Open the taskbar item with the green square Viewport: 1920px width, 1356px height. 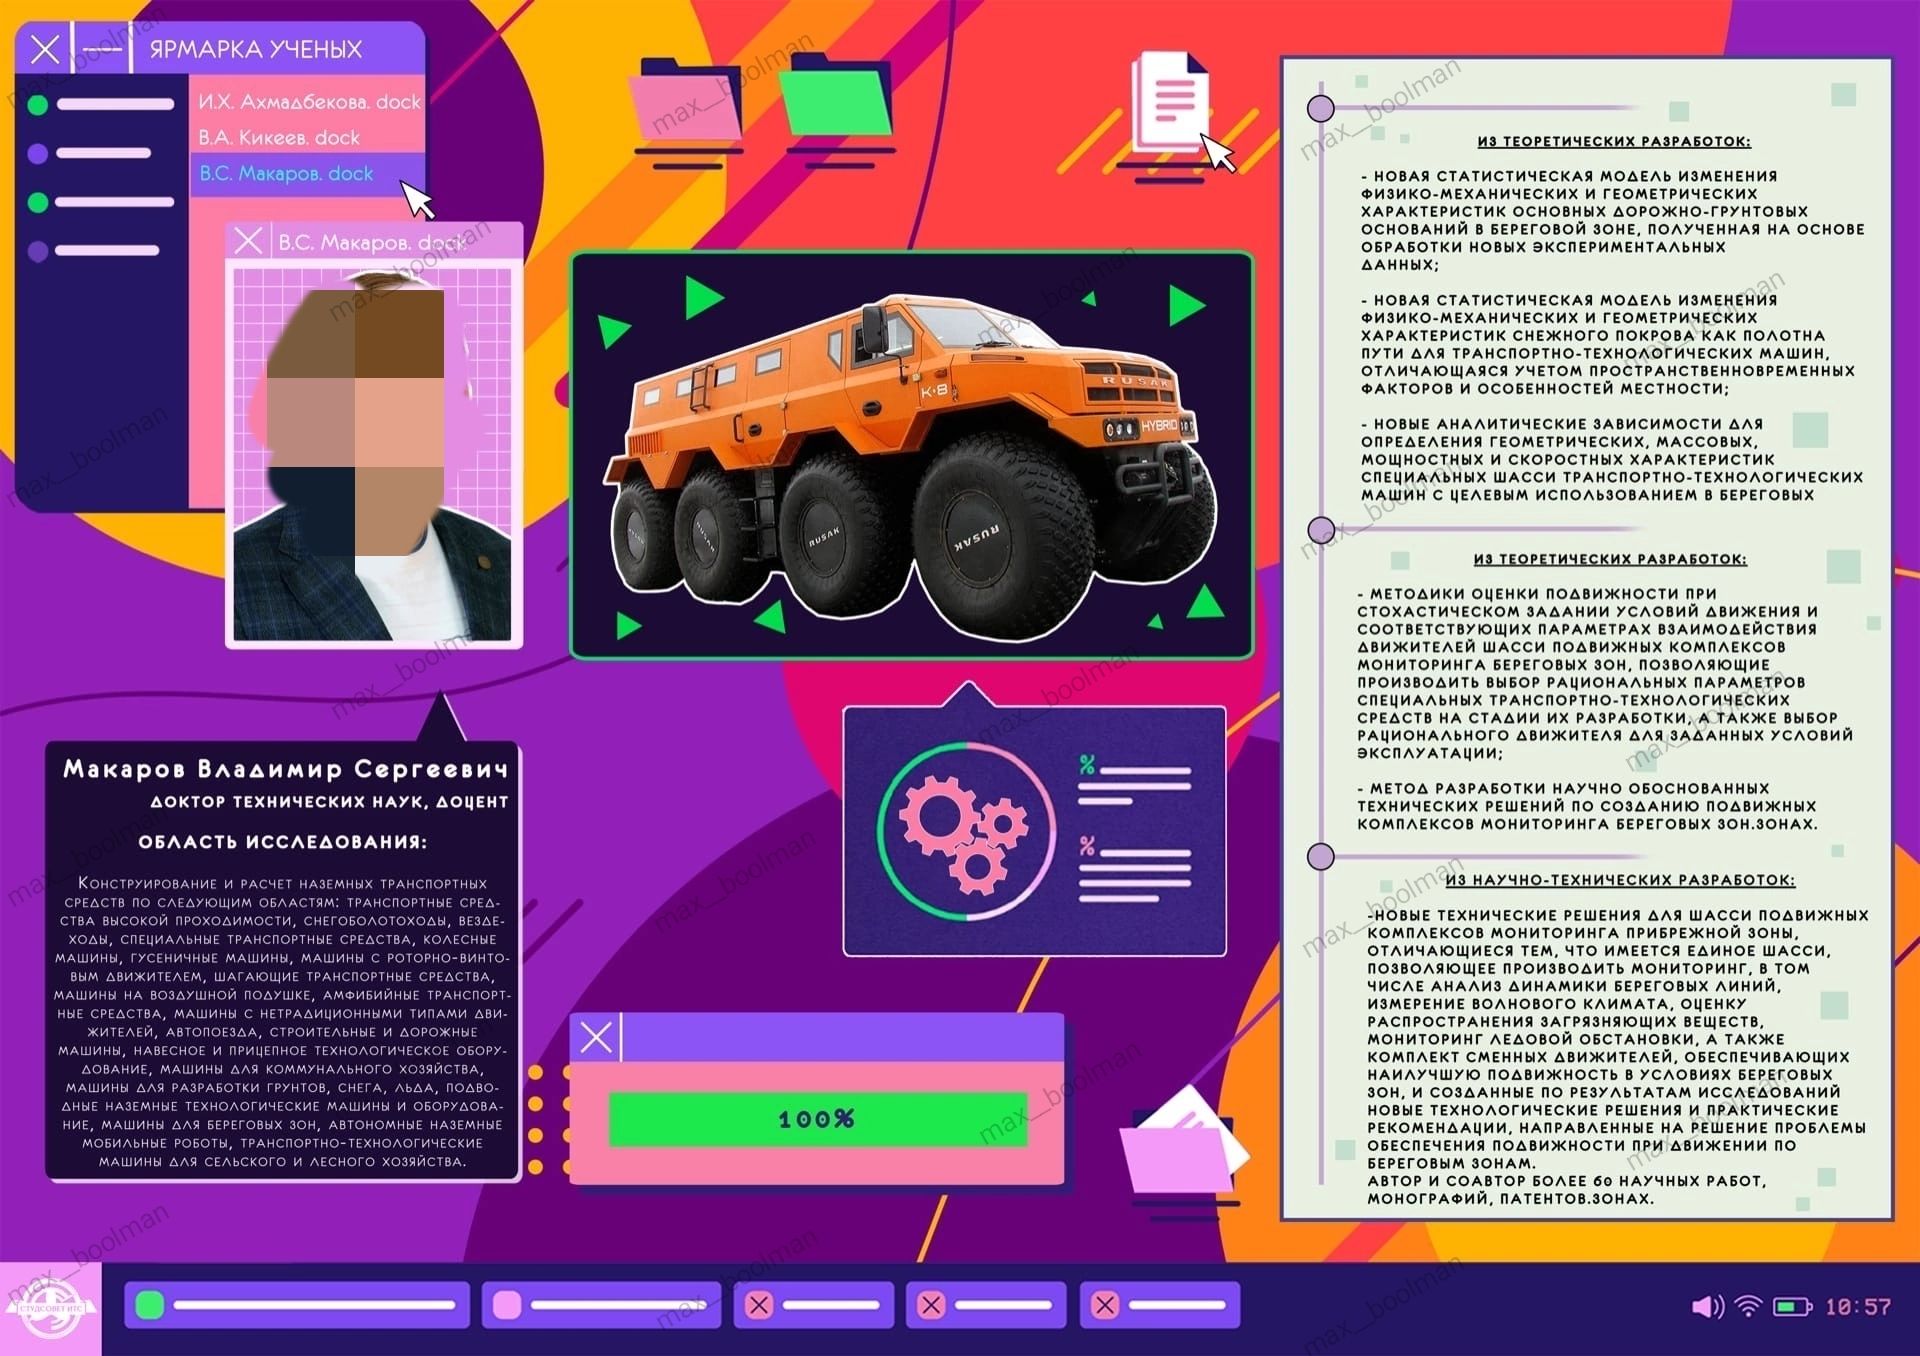point(296,1305)
